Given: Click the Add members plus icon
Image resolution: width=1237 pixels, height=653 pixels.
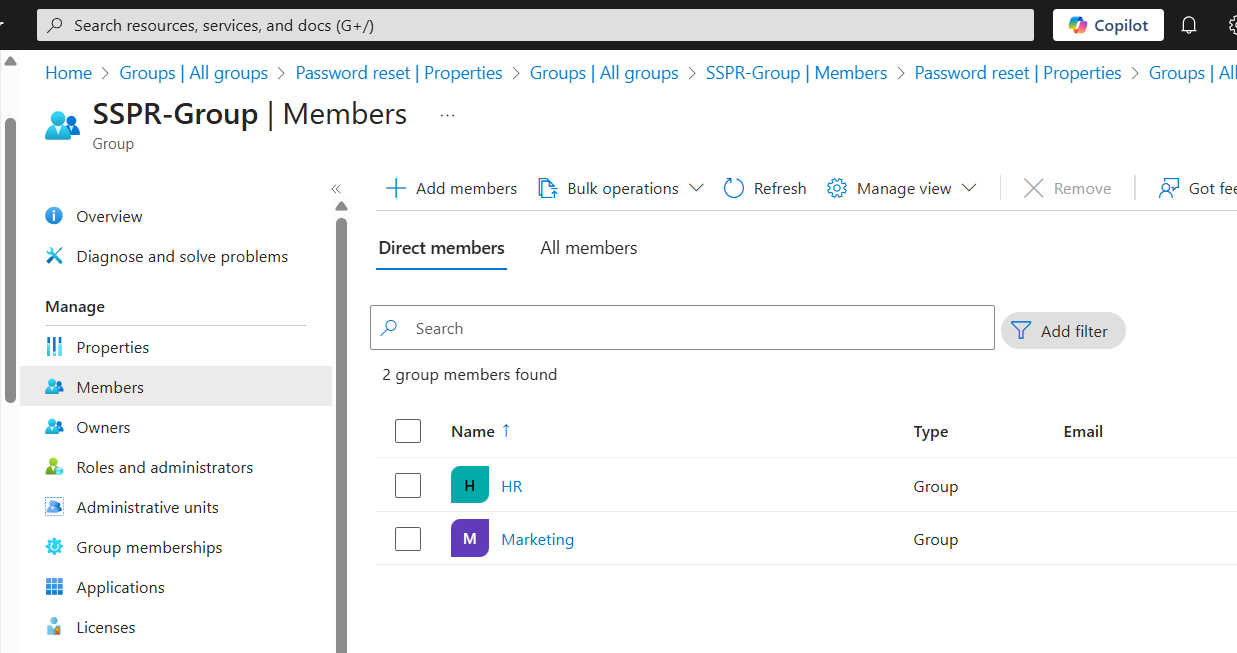Looking at the screenshot, I should coord(396,188).
